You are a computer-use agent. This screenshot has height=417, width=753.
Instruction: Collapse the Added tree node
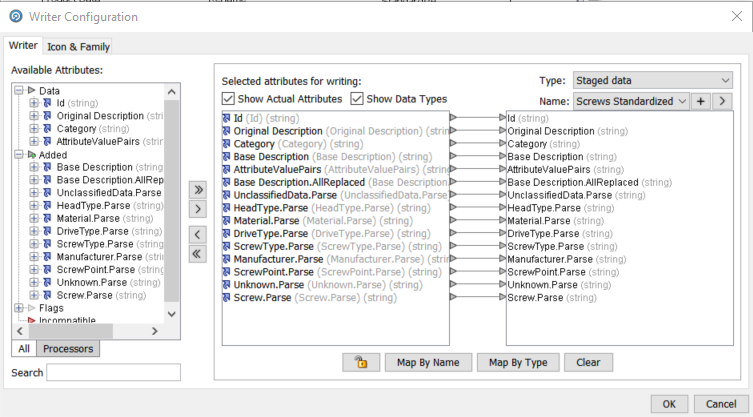tap(18, 155)
